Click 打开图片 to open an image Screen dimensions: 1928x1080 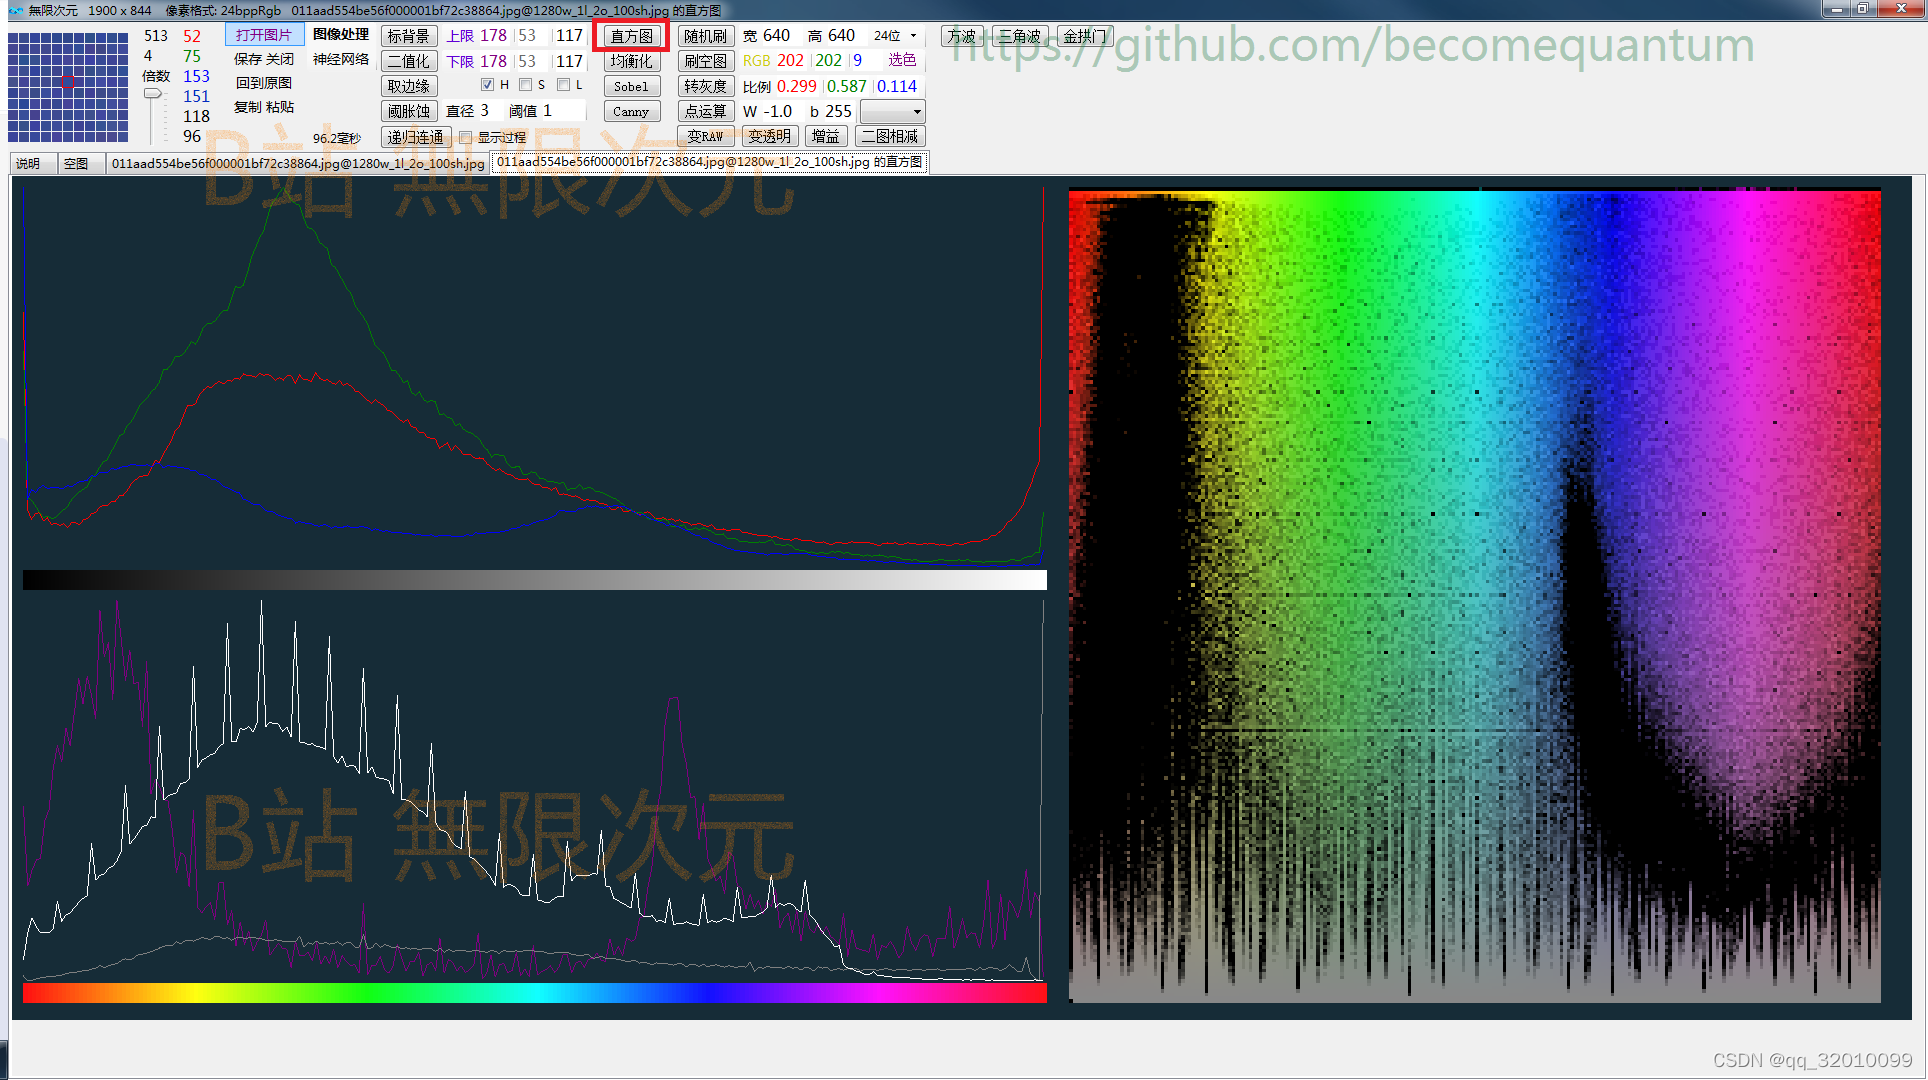264,35
